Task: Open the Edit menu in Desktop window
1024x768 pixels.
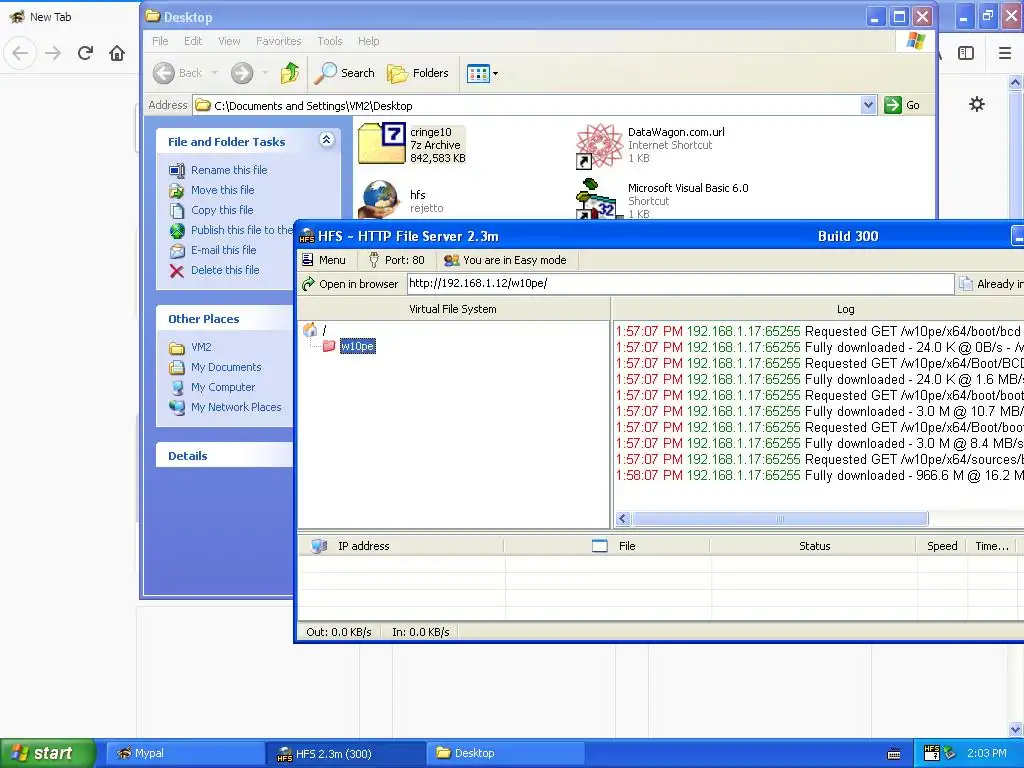Action: [193, 40]
